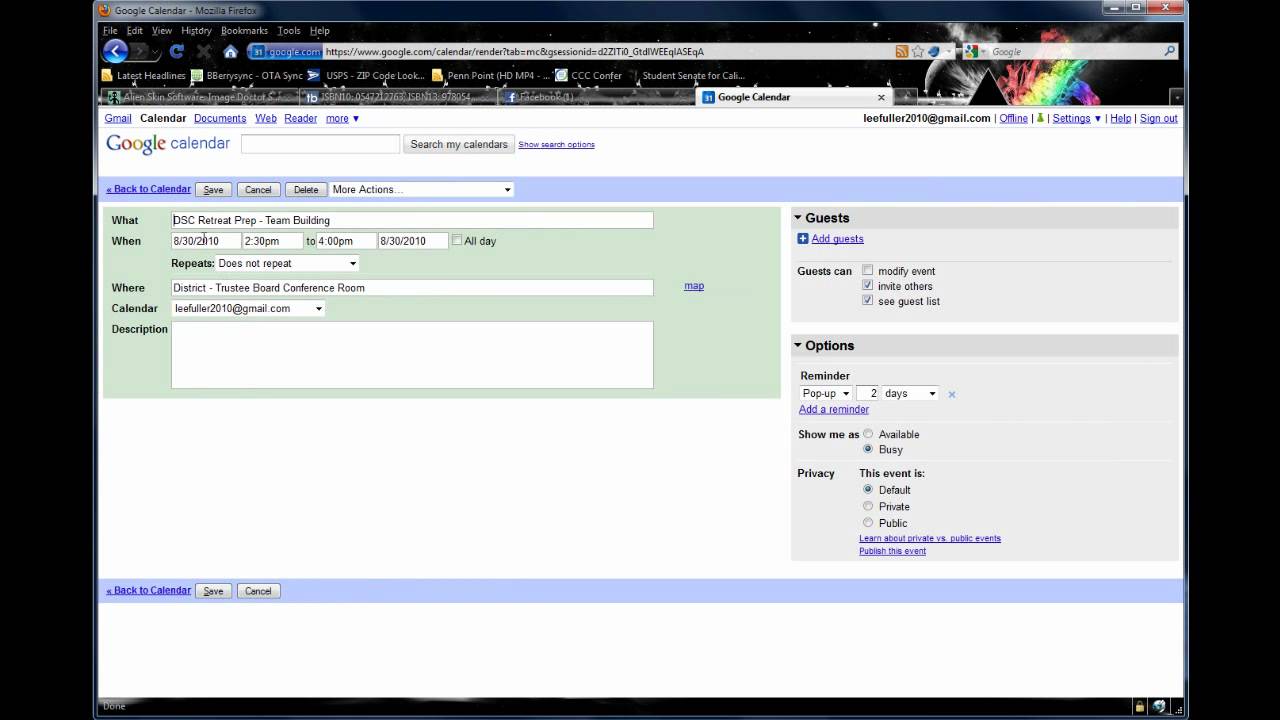Image resolution: width=1280 pixels, height=720 pixels.
Task: Click the search magnifier icon in search box
Action: [x=1170, y=51]
